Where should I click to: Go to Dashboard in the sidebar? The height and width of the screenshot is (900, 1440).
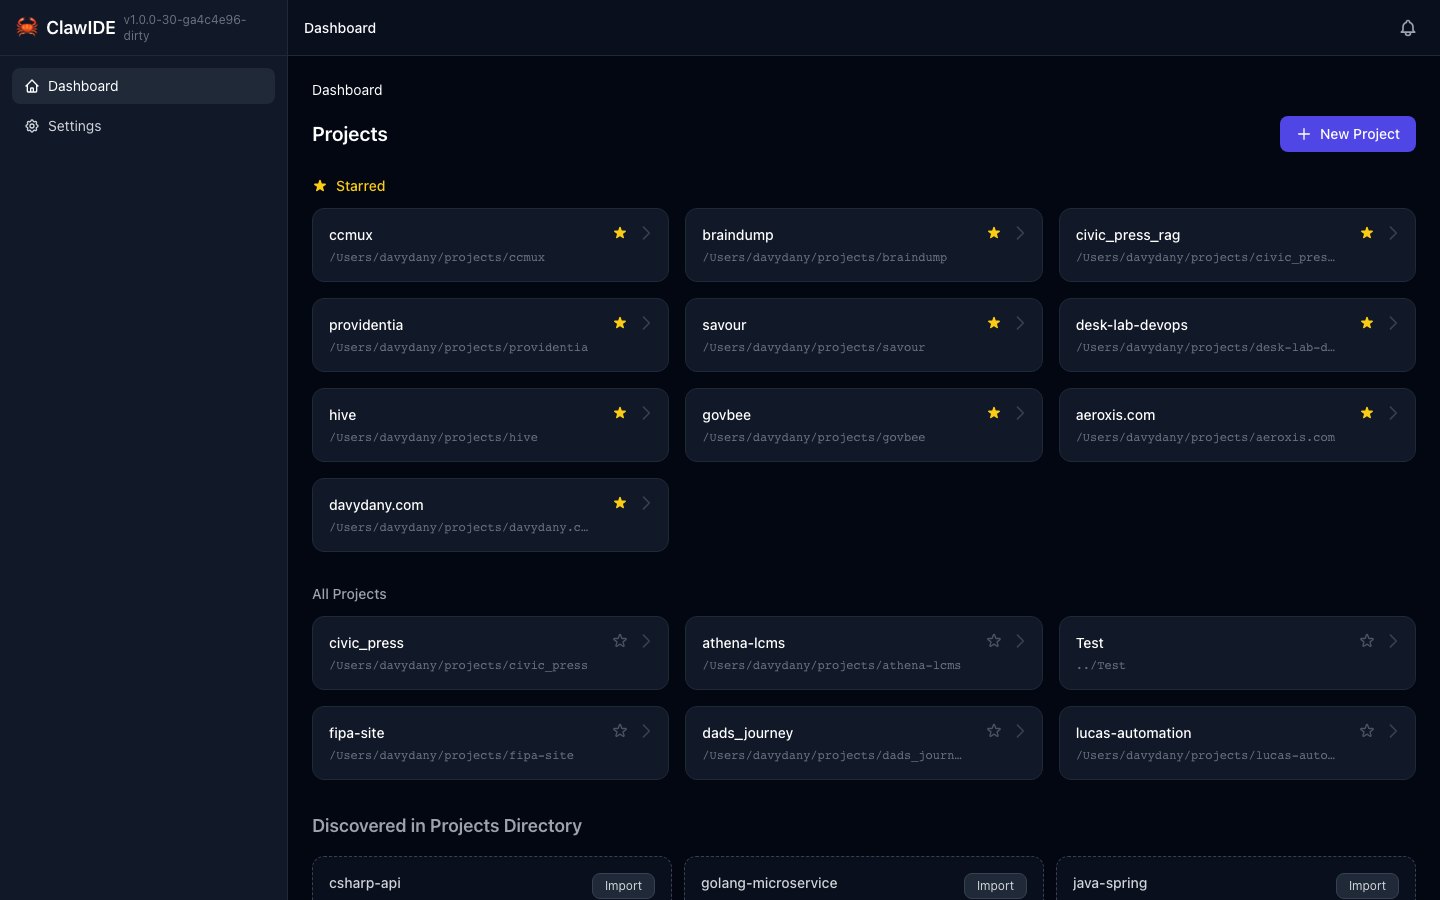click(x=143, y=86)
